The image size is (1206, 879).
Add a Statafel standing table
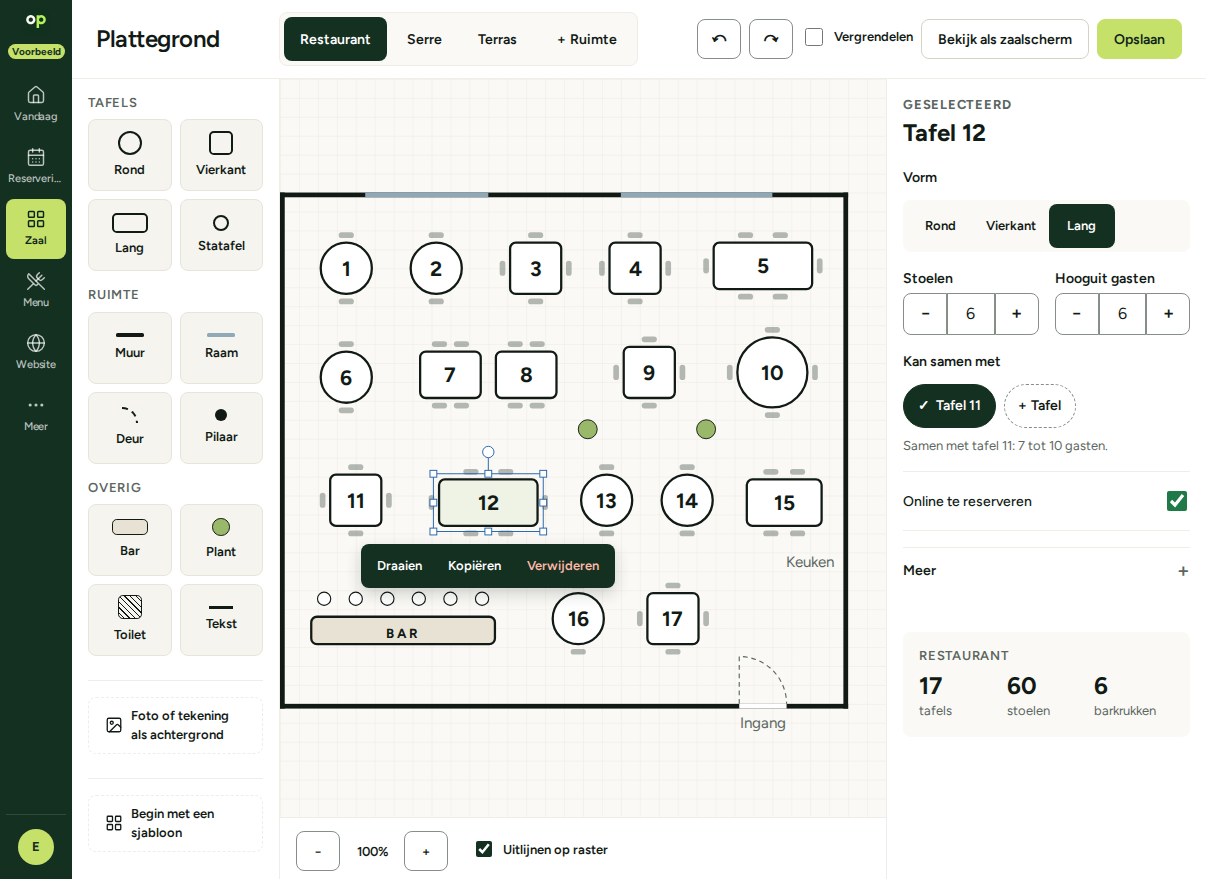click(x=221, y=235)
